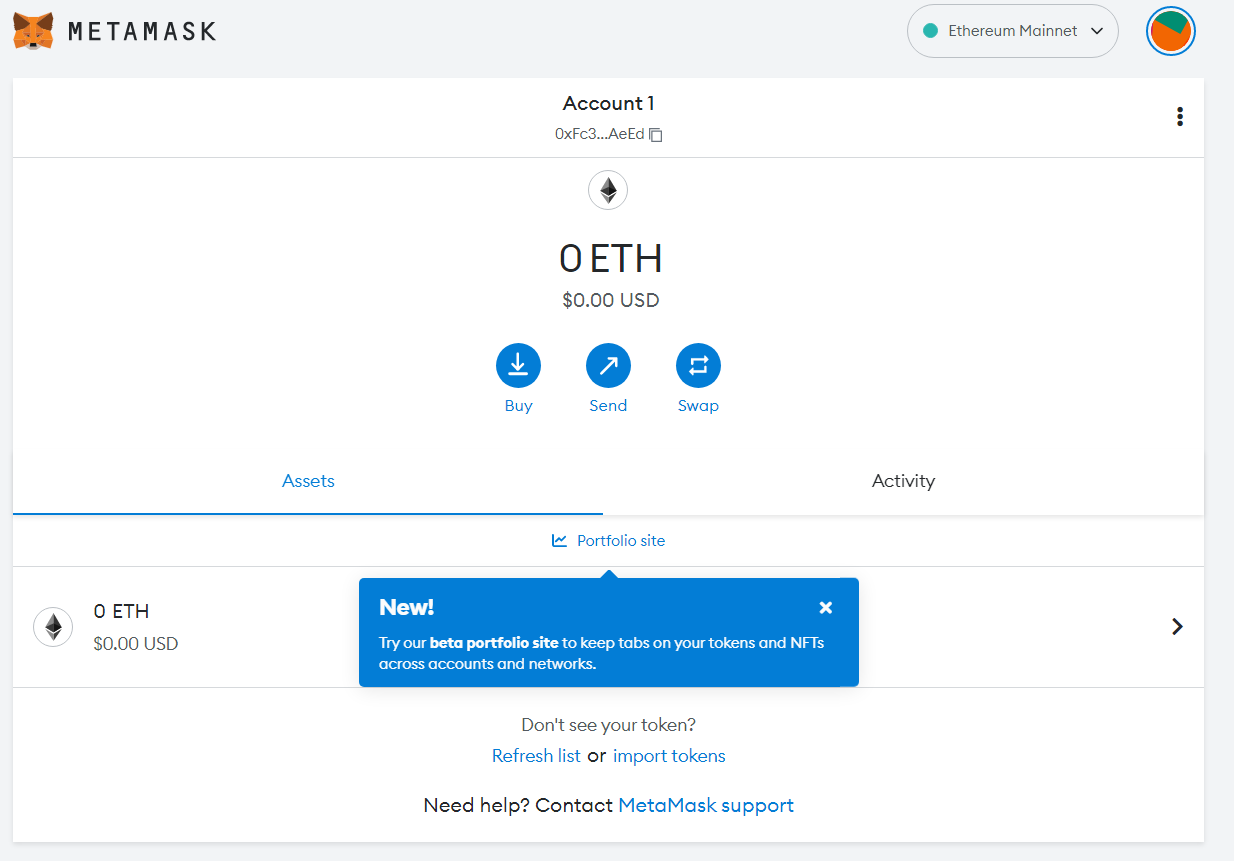Click the Portfolio site chart icon
1234x861 pixels.
coord(559,540)
